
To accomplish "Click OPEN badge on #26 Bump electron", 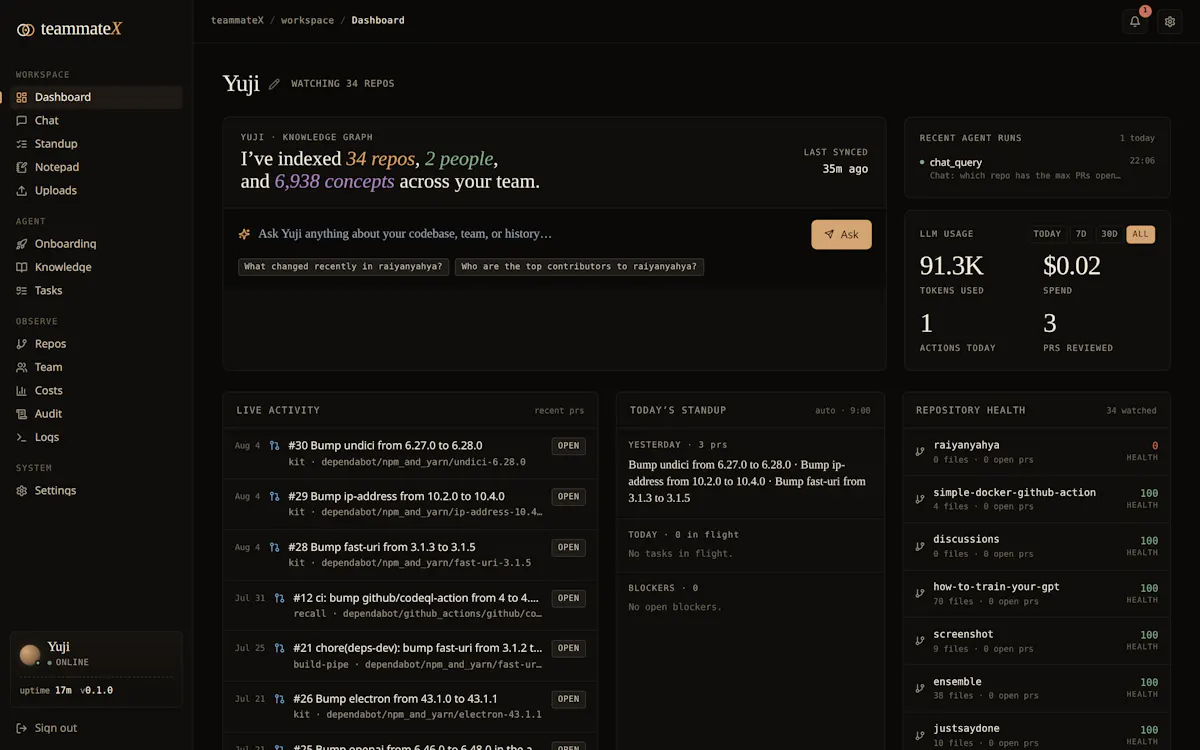I will pyautogui.click(x=569, y=699).
